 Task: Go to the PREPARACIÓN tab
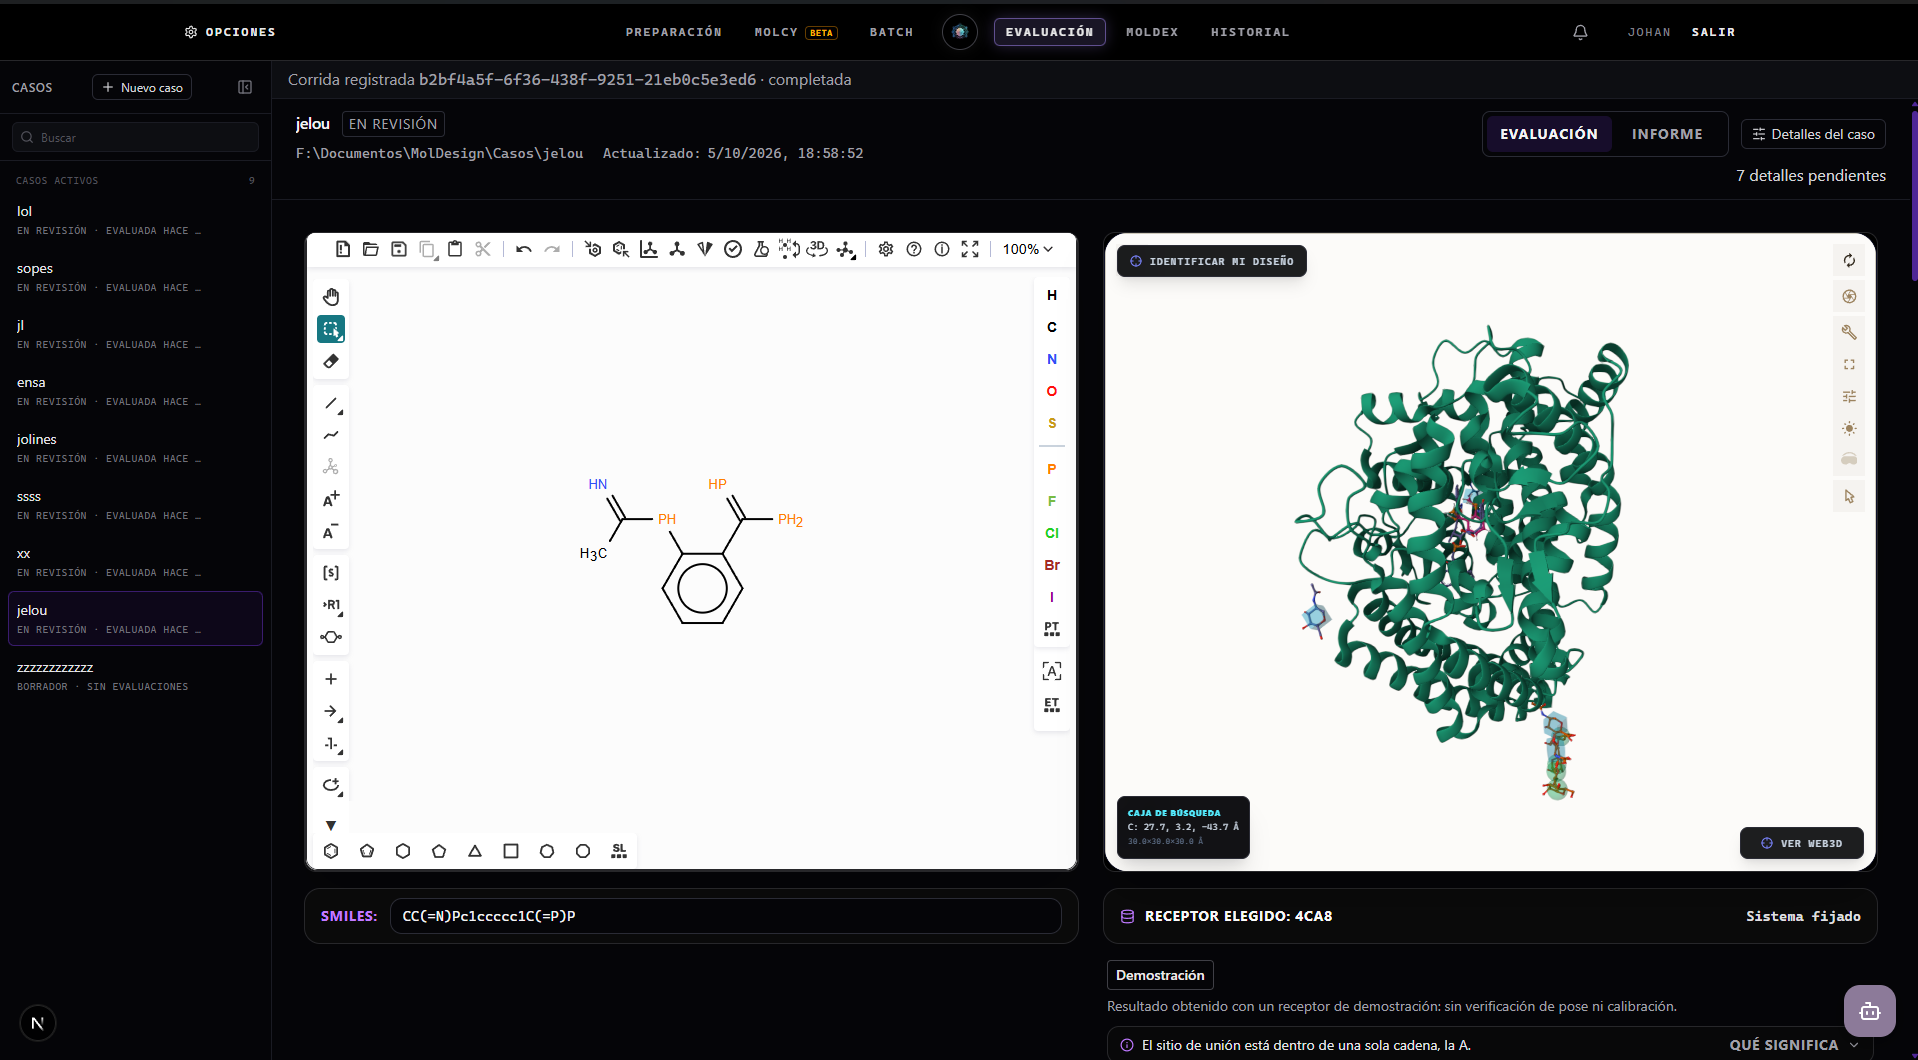674,32
